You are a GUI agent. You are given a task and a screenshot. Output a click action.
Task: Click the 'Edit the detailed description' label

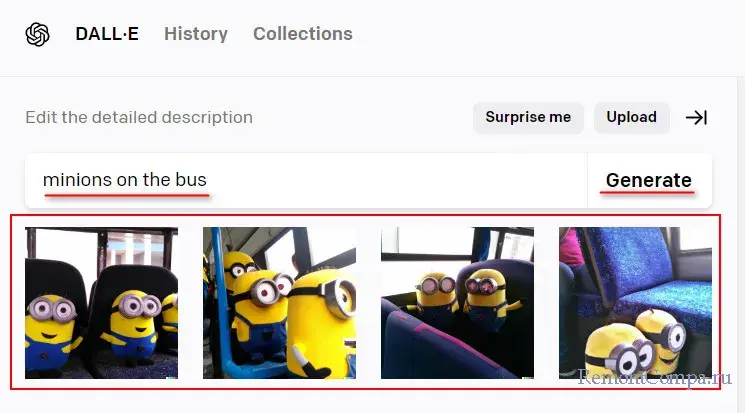[139, 117]
